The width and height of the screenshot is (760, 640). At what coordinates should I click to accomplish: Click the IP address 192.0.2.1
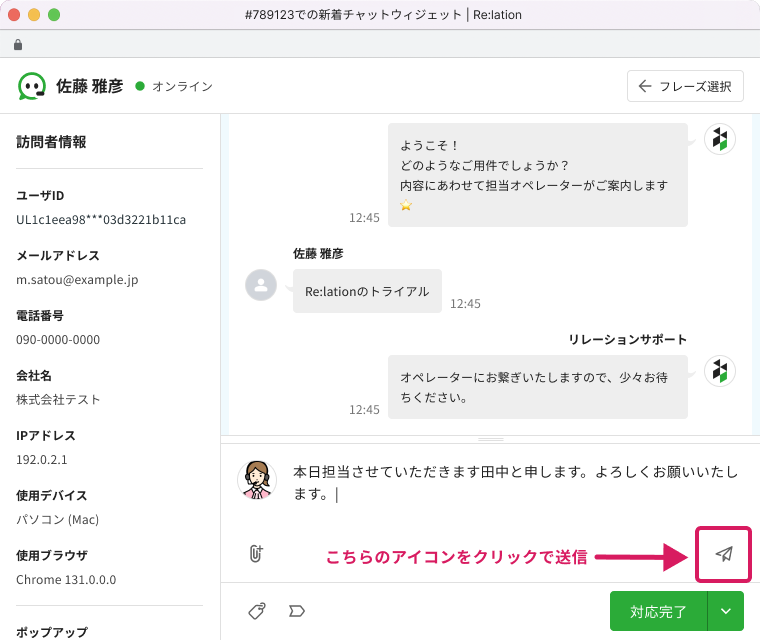(x=42, y=460)
